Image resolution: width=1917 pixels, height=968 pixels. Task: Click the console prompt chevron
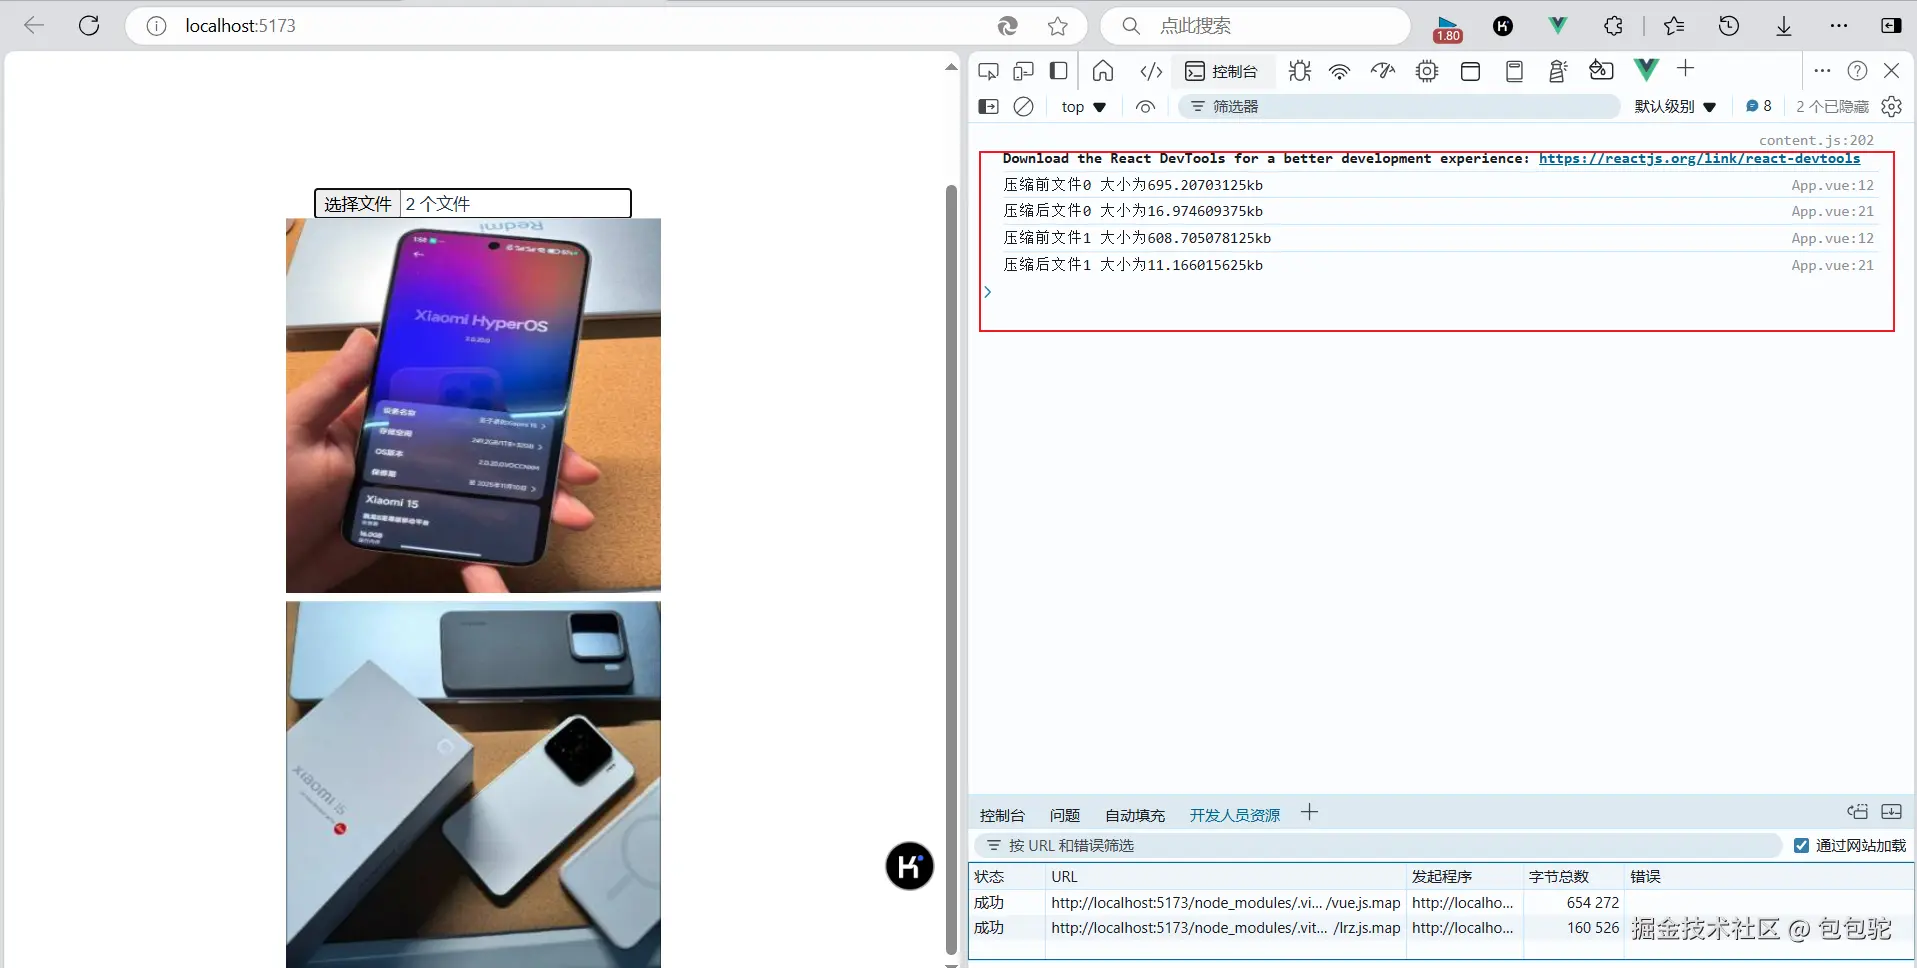click(x=987, y=292)
